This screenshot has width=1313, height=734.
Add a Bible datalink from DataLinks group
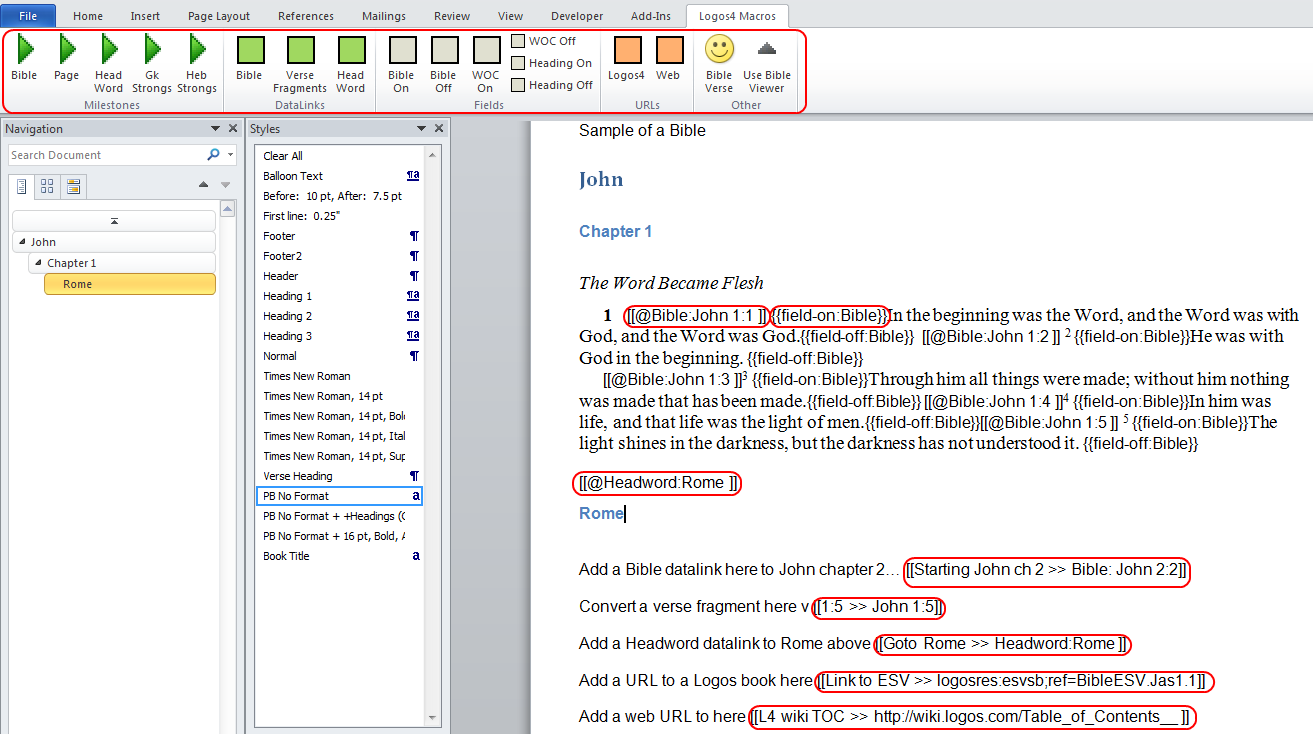pos(249,58)
